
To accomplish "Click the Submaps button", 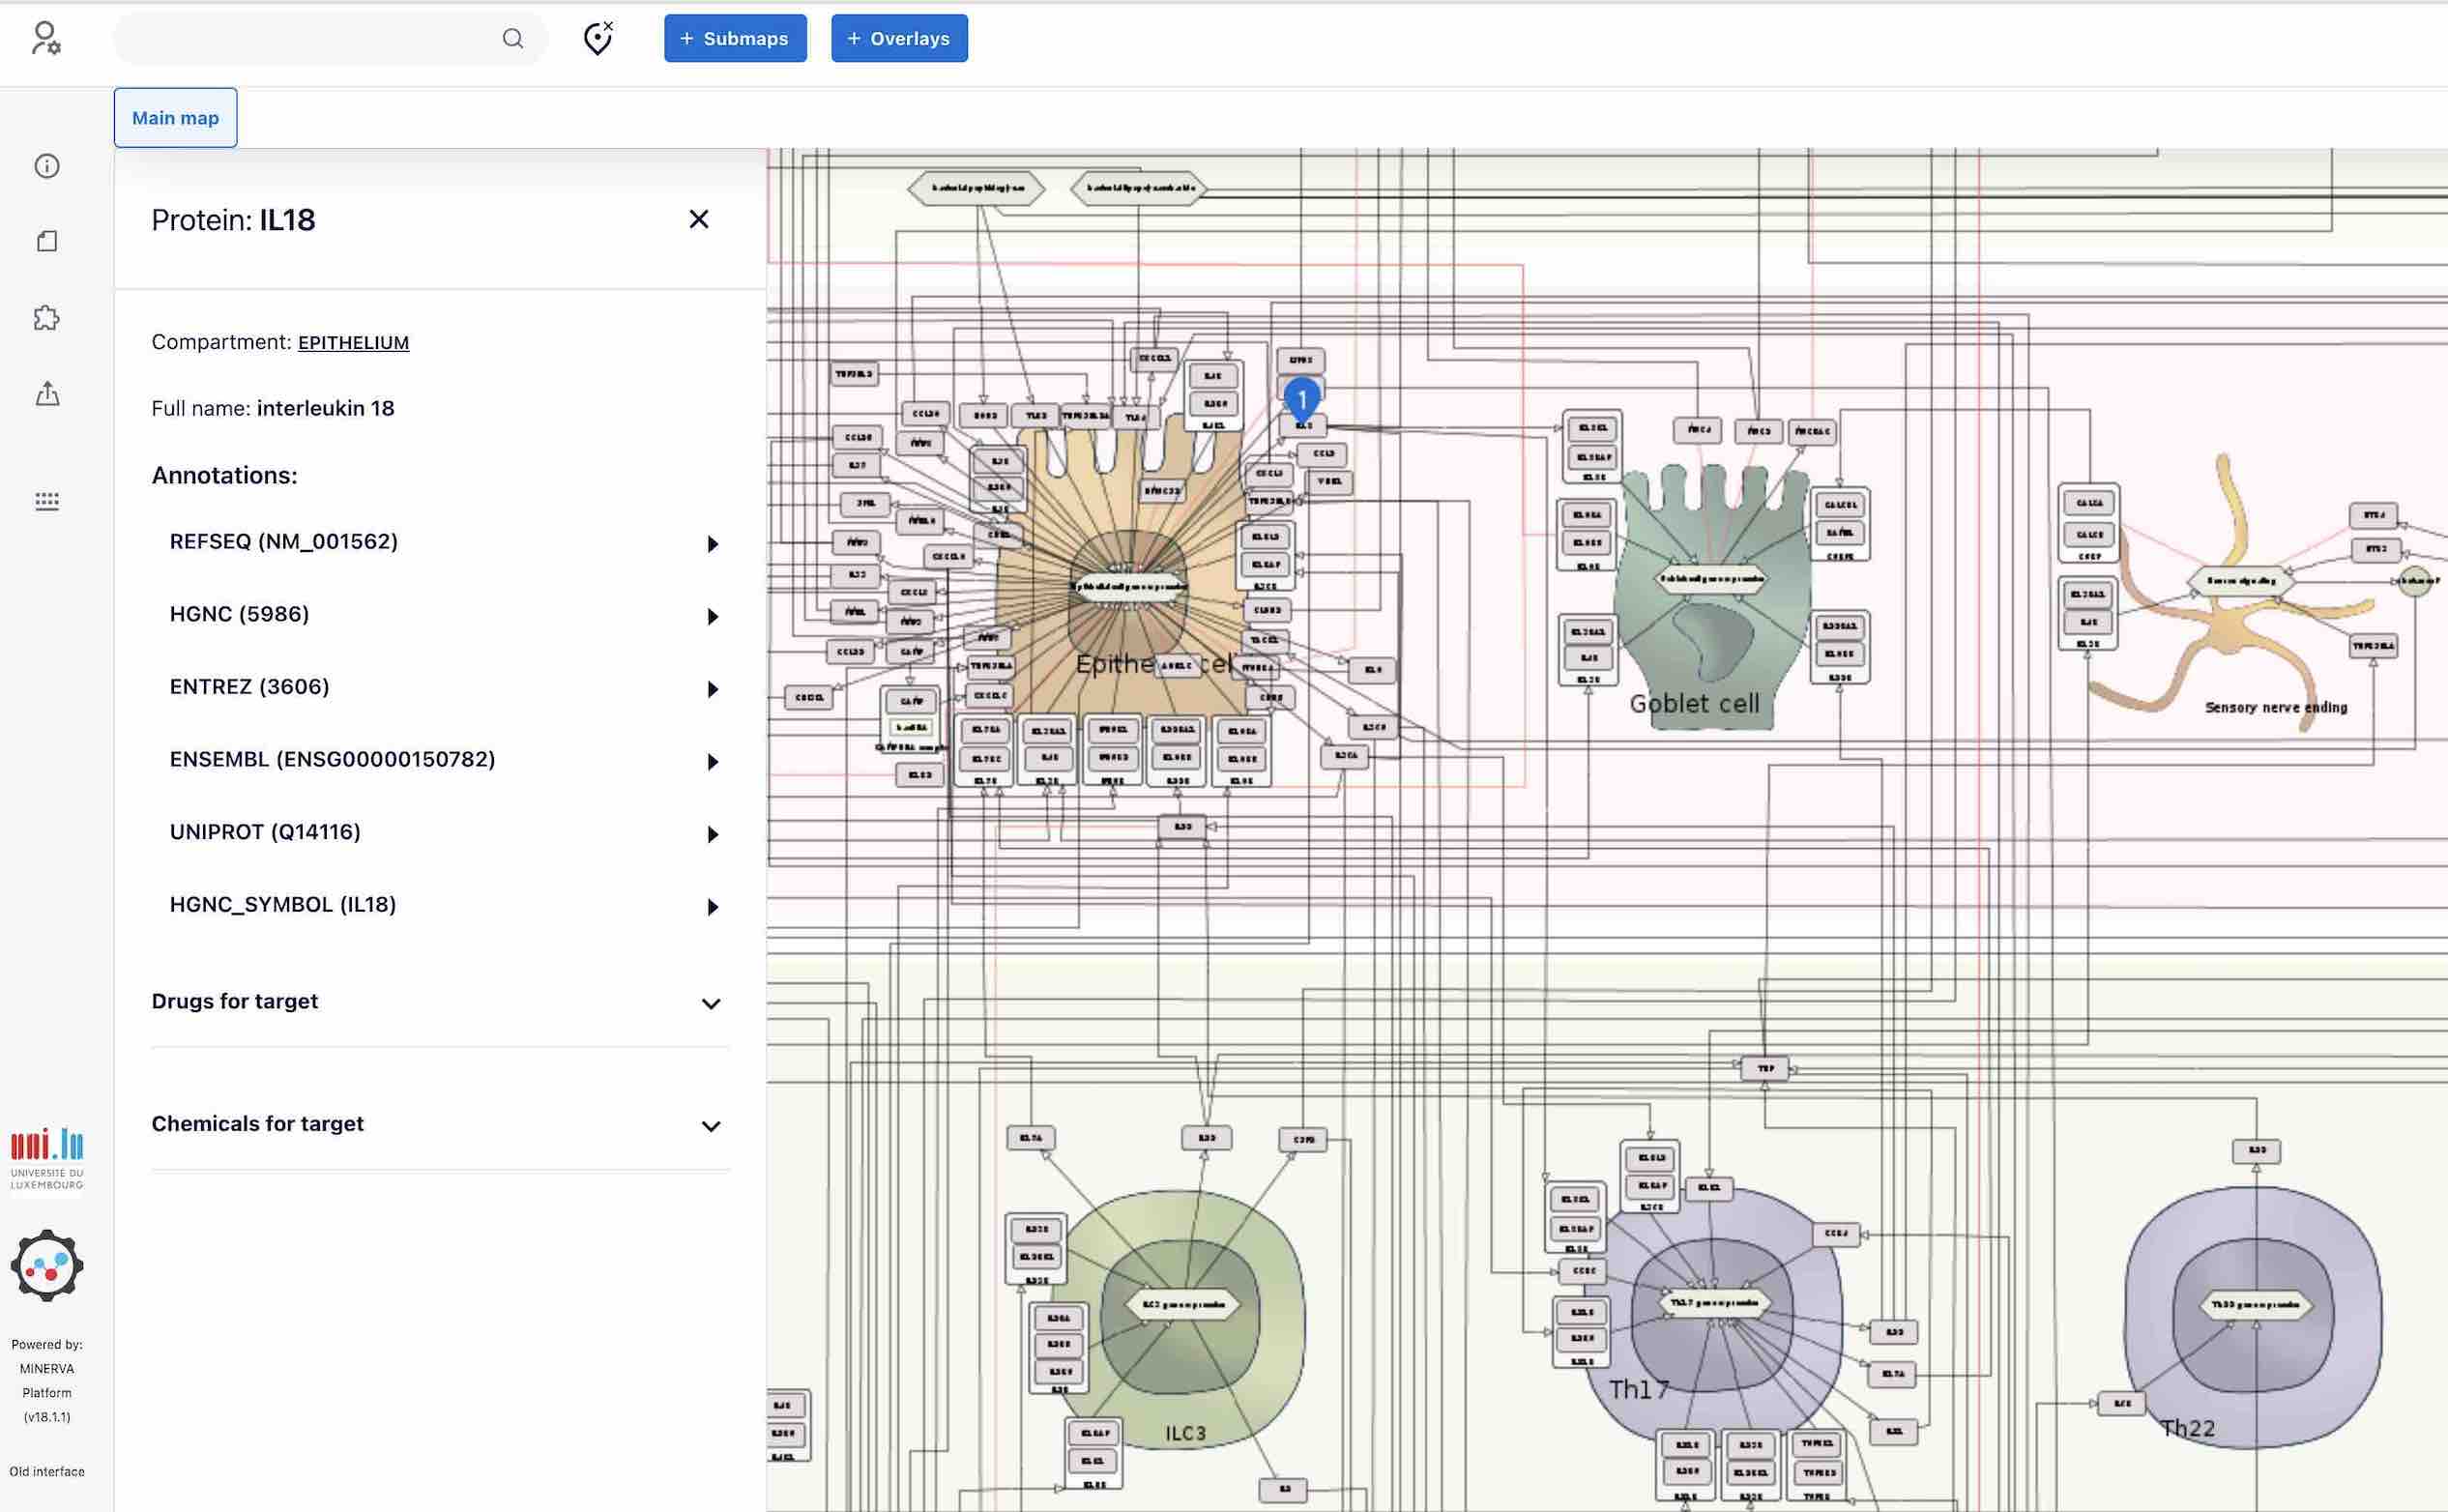I will 735,38.
